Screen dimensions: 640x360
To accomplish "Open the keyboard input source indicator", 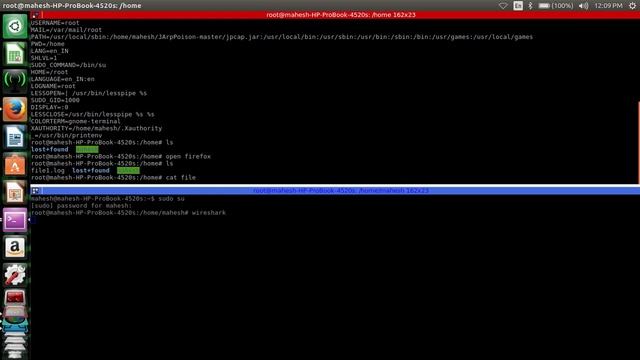I will click(518, 6).
